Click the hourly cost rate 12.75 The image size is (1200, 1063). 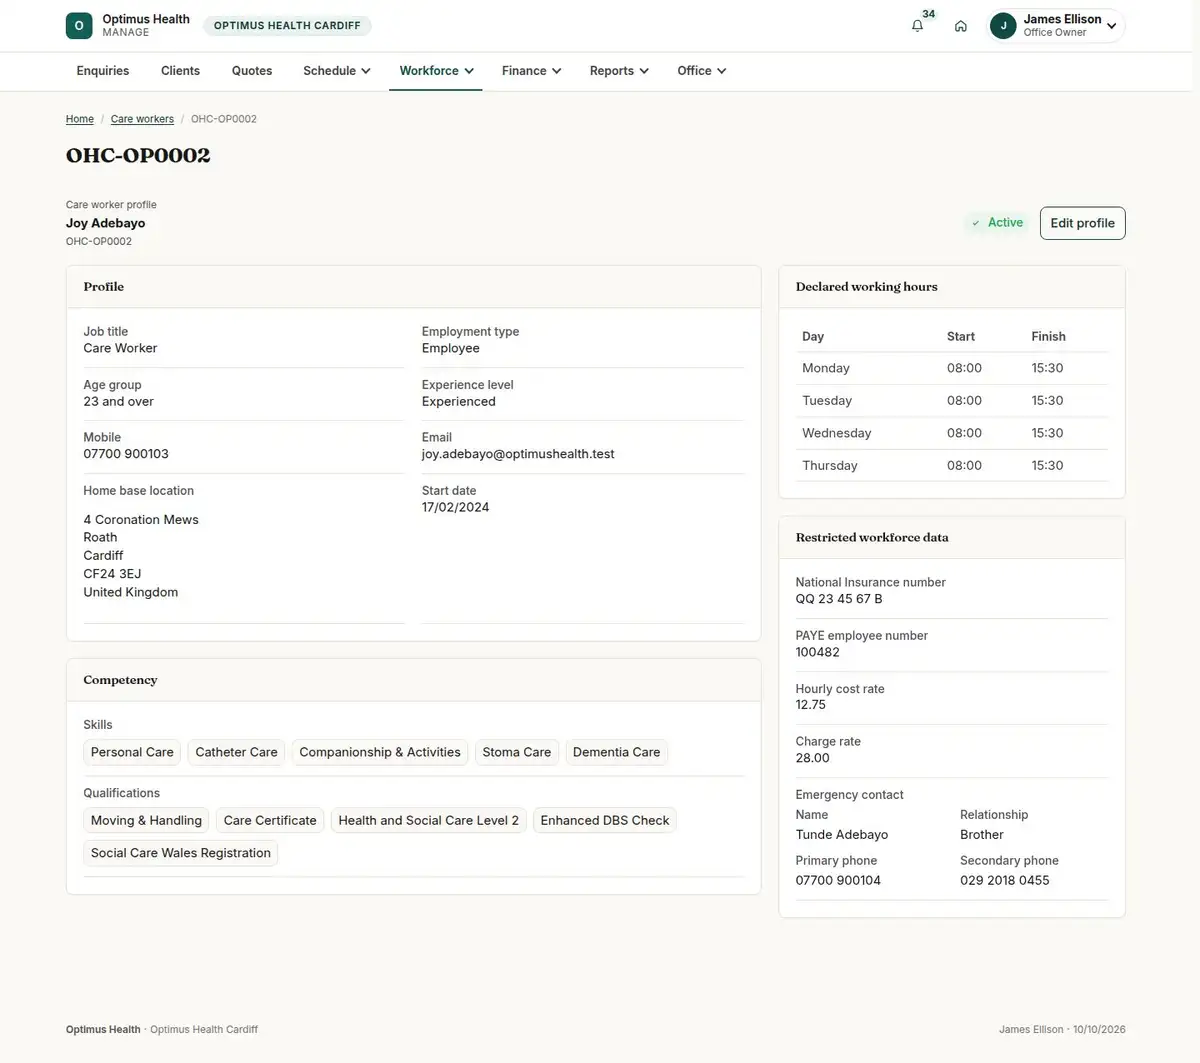click(811, 705)
